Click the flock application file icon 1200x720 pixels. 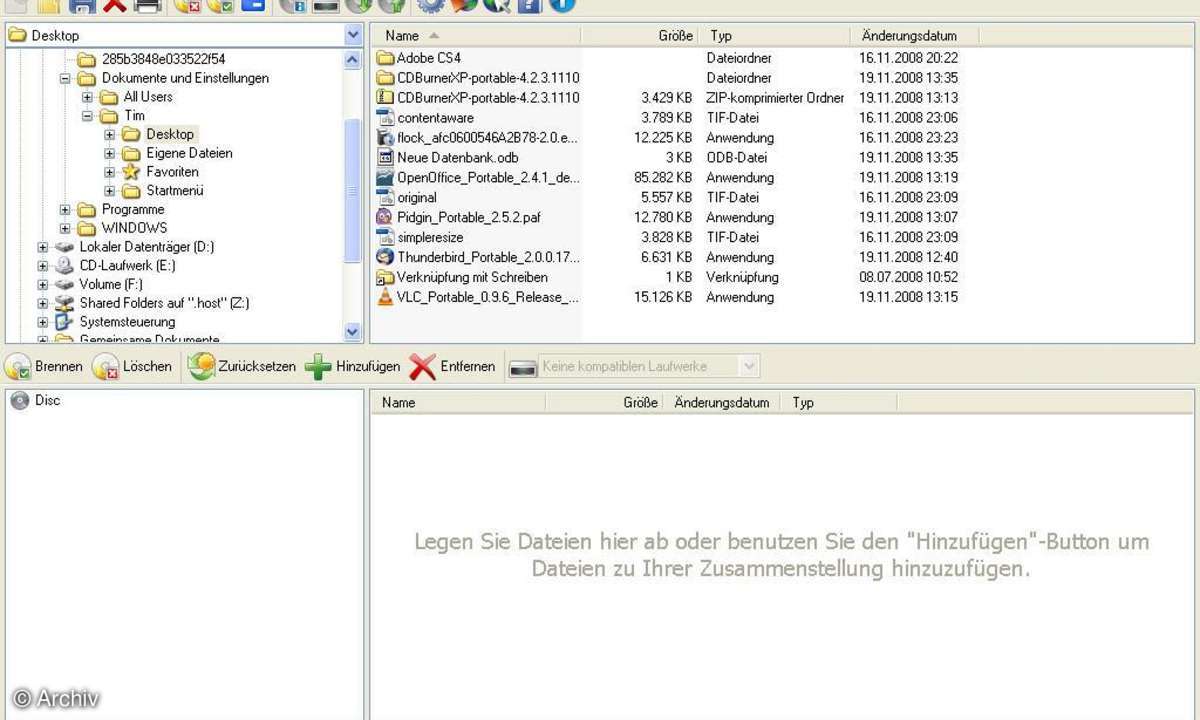[385, 137]
